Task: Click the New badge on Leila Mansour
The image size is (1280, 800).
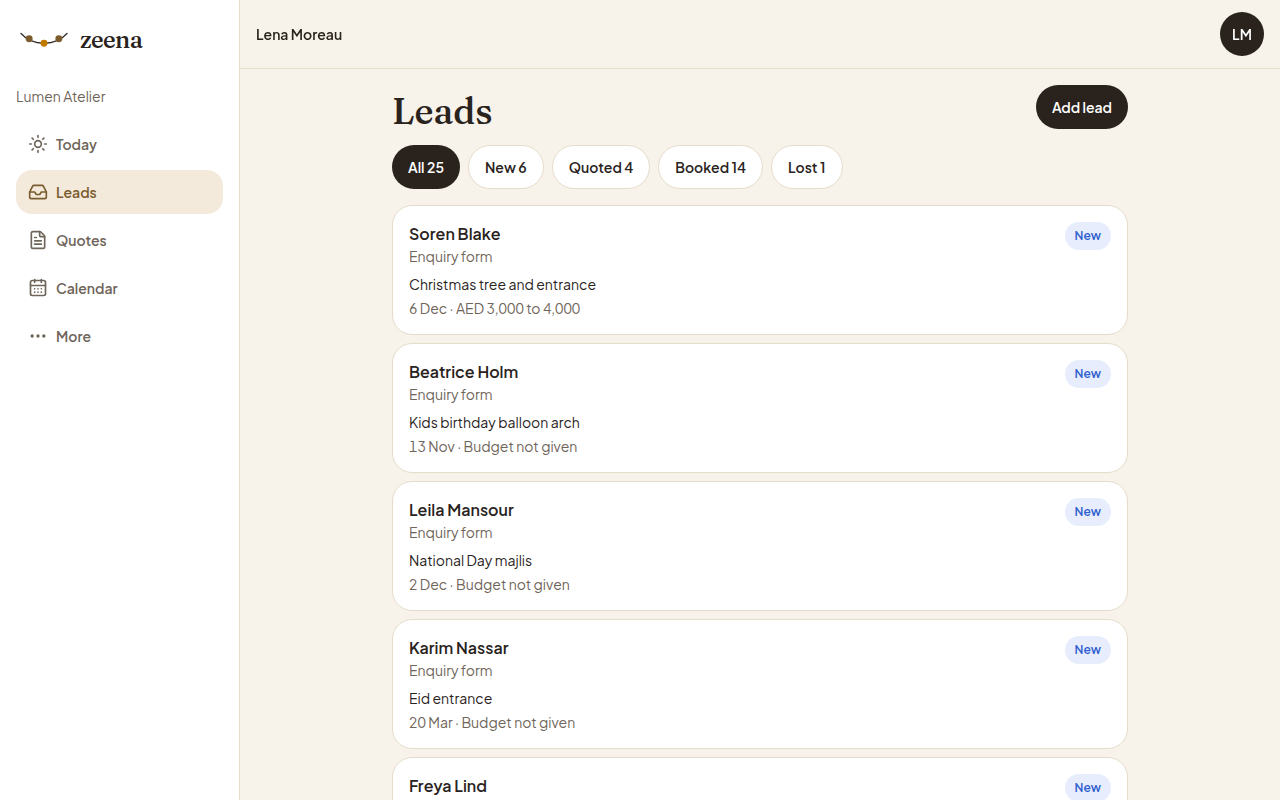Action: pyautogui.click(x=1088, y=512)
